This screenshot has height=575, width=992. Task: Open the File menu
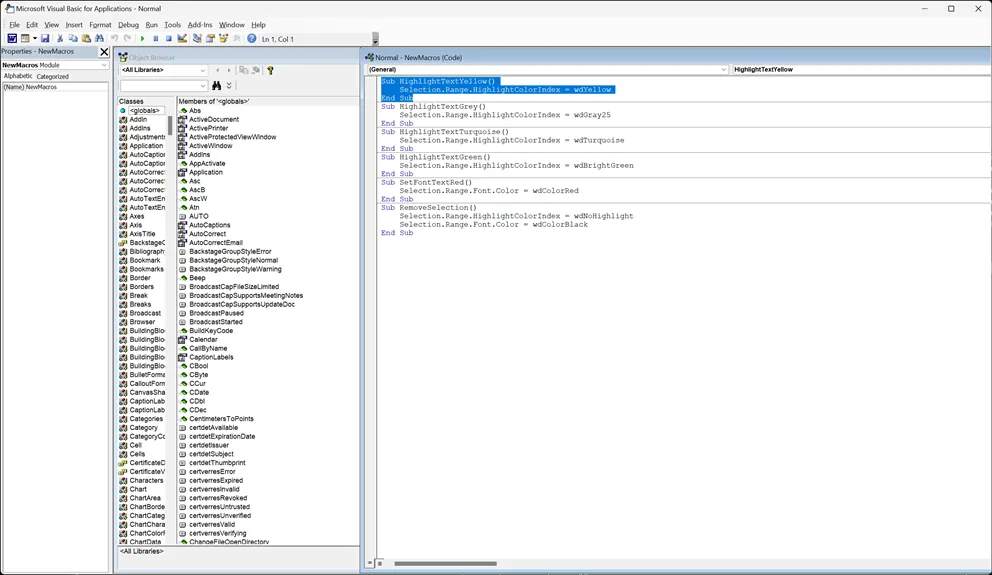[x=14, y=25]
